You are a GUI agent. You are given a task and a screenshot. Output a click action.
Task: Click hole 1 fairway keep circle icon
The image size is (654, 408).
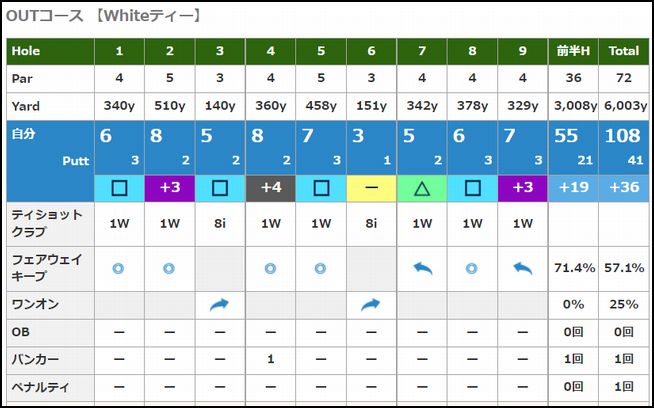tap(119, 268)
